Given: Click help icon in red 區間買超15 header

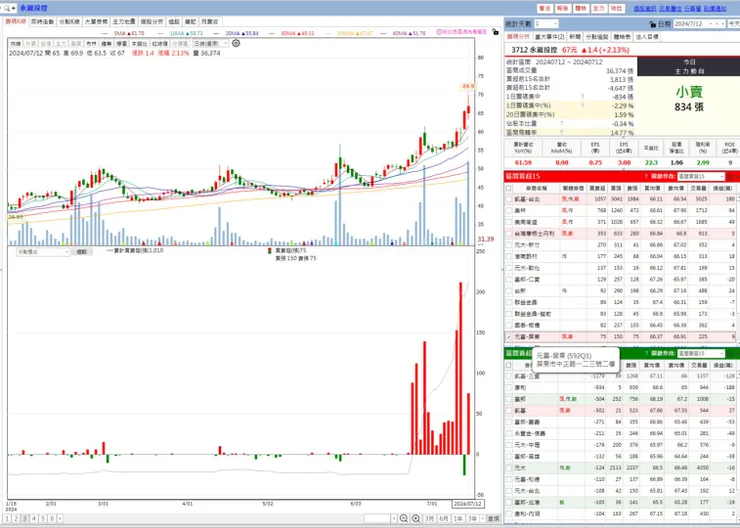Looking at the screenshot, I should (646, 176).
